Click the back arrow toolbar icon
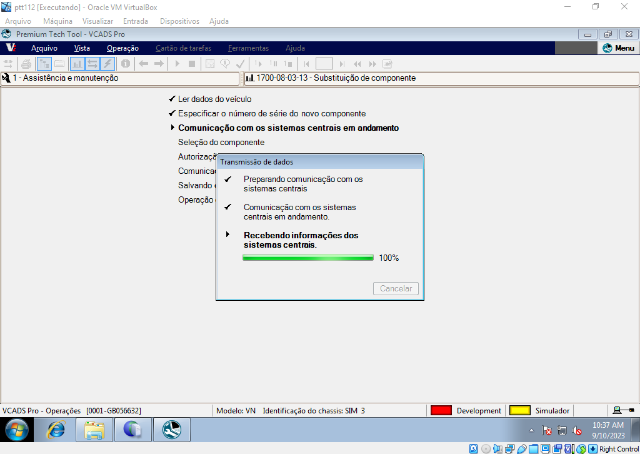The image size is (640, 454). click(143, 64)
